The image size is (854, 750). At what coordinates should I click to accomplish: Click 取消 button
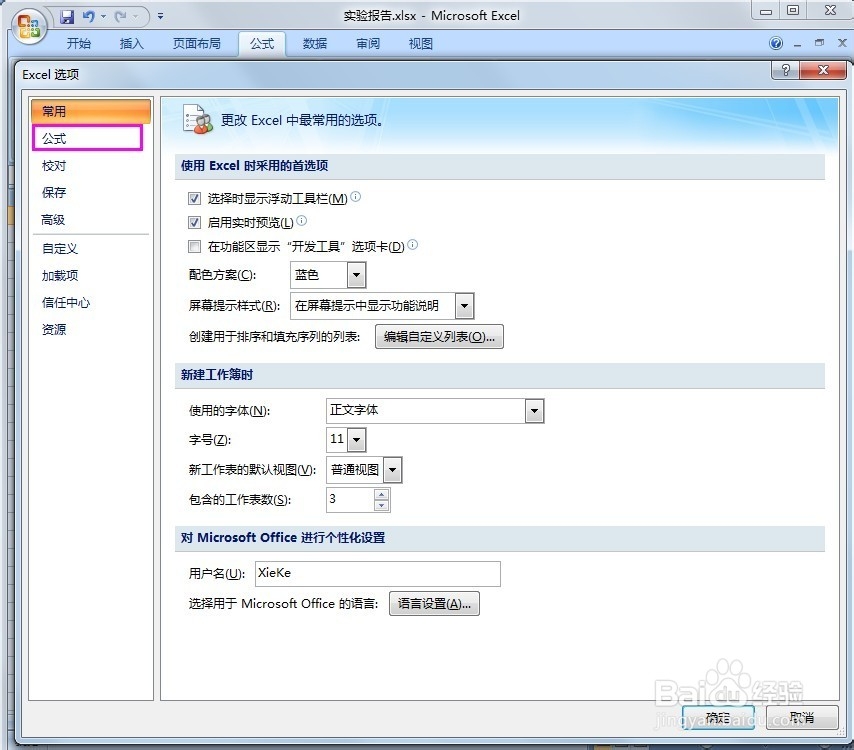pyautogui.click(x=802, y=717)
